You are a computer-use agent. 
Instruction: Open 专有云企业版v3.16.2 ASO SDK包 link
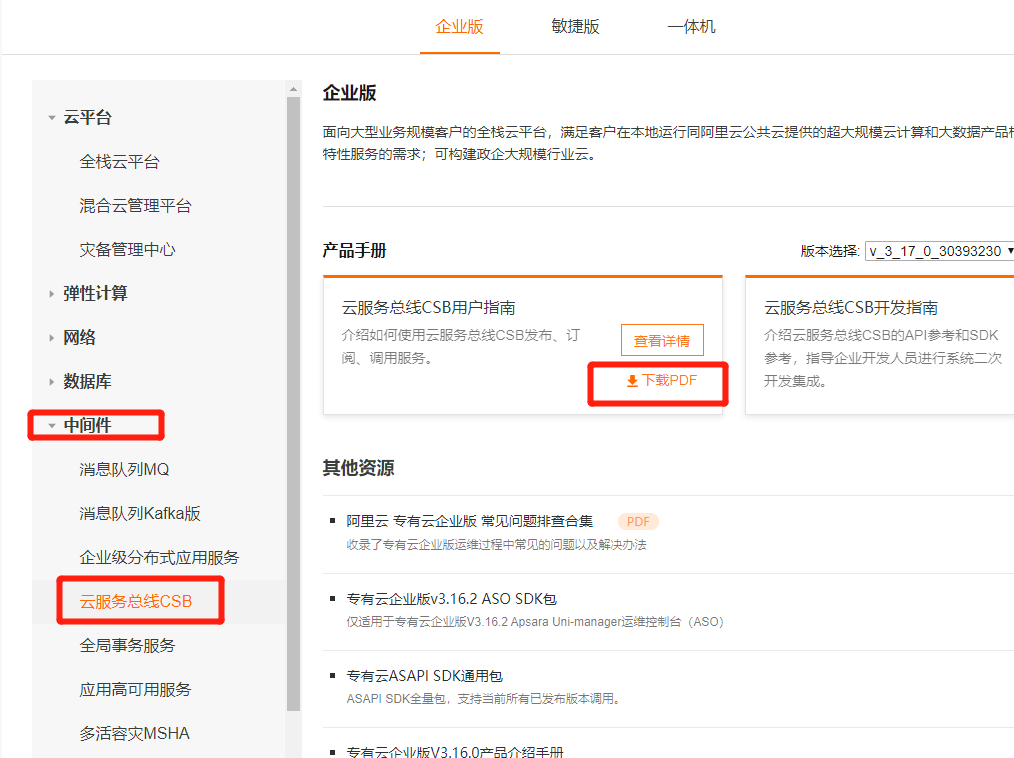(451, 599)
